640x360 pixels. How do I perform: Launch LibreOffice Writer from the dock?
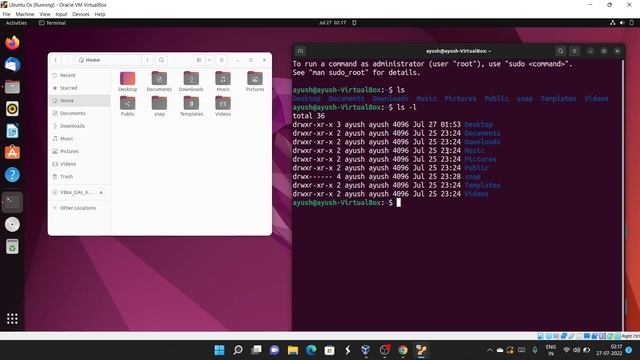pyautogui.click(x=12, y=131)
